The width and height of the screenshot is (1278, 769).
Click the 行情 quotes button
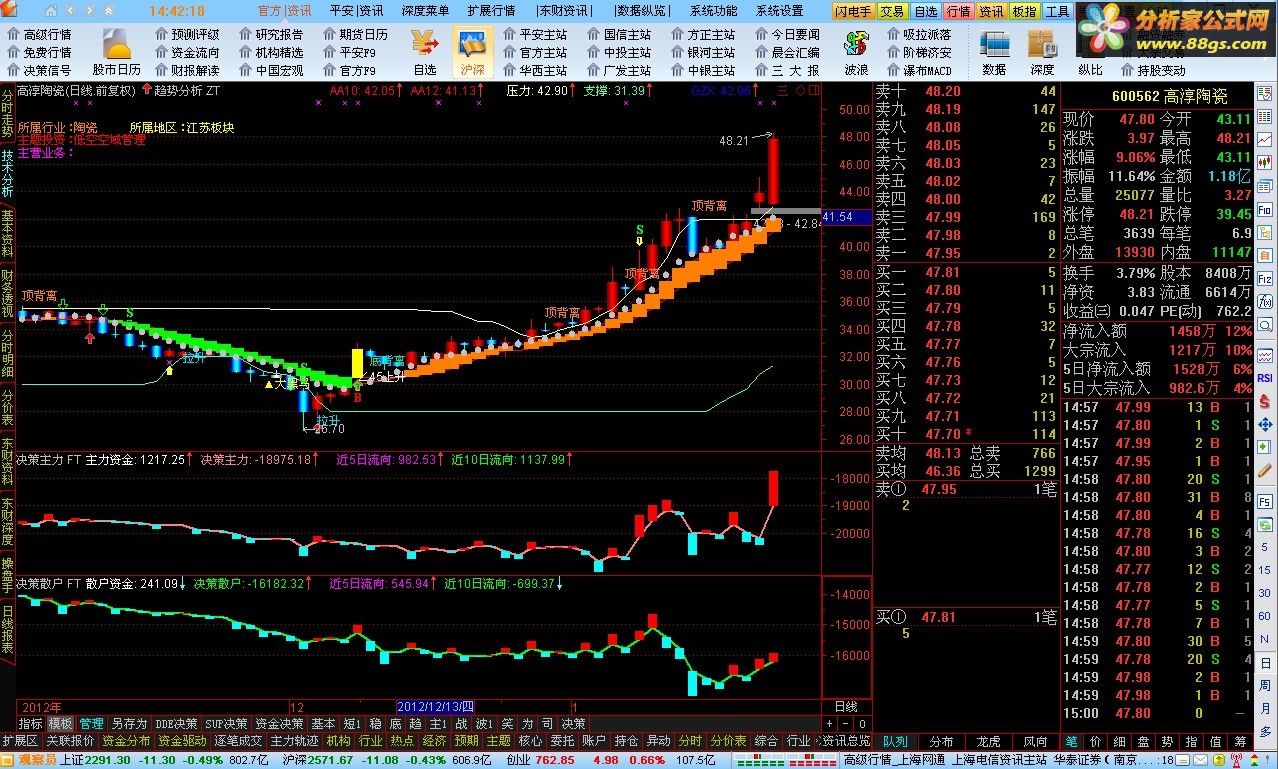point(958,11)
